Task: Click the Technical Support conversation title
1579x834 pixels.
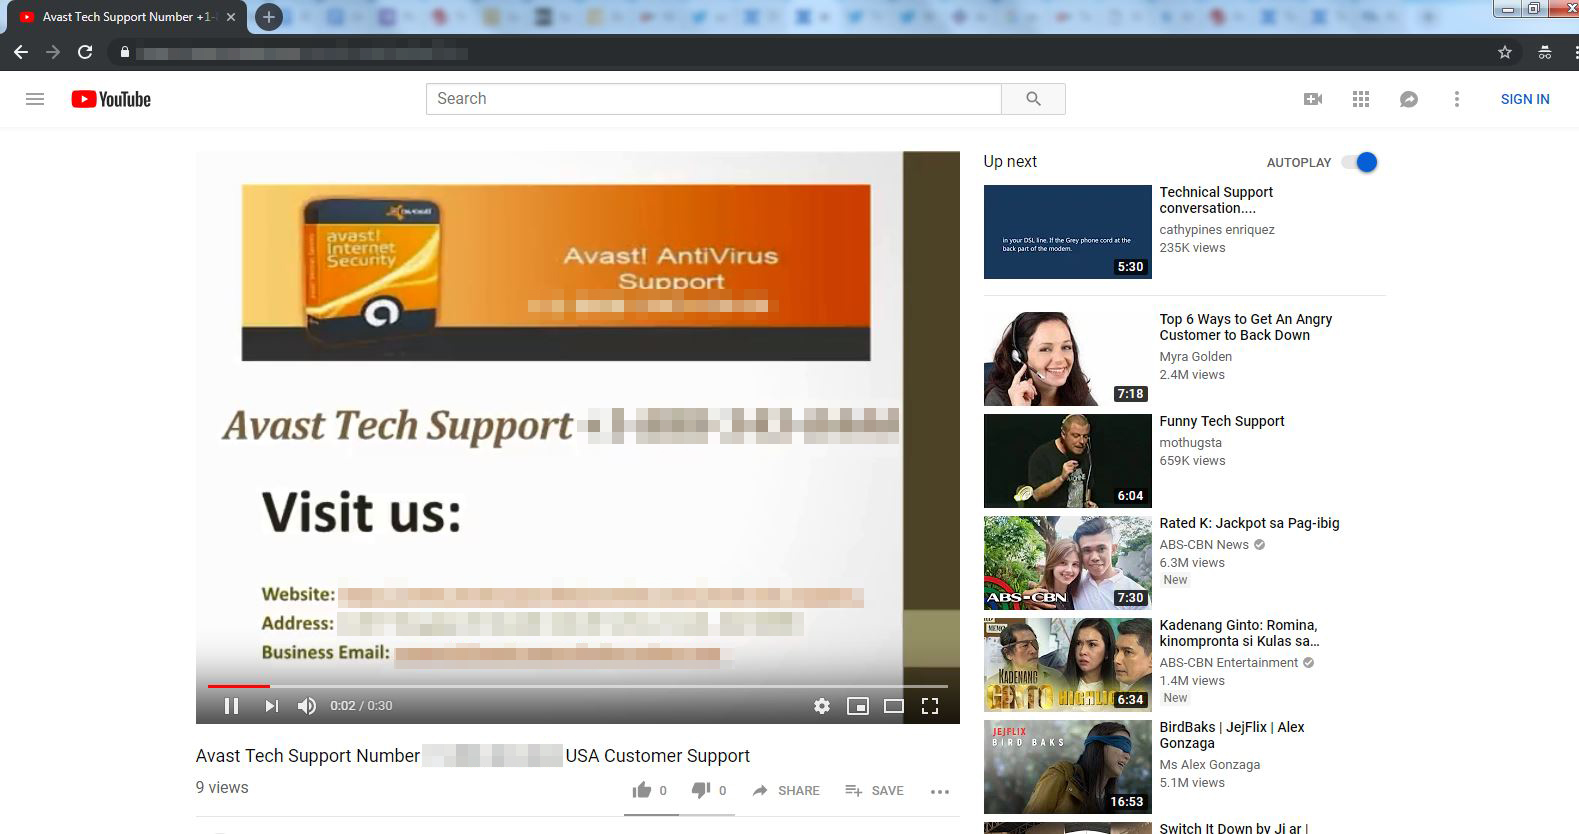Action: click(x=1216, y=200)
